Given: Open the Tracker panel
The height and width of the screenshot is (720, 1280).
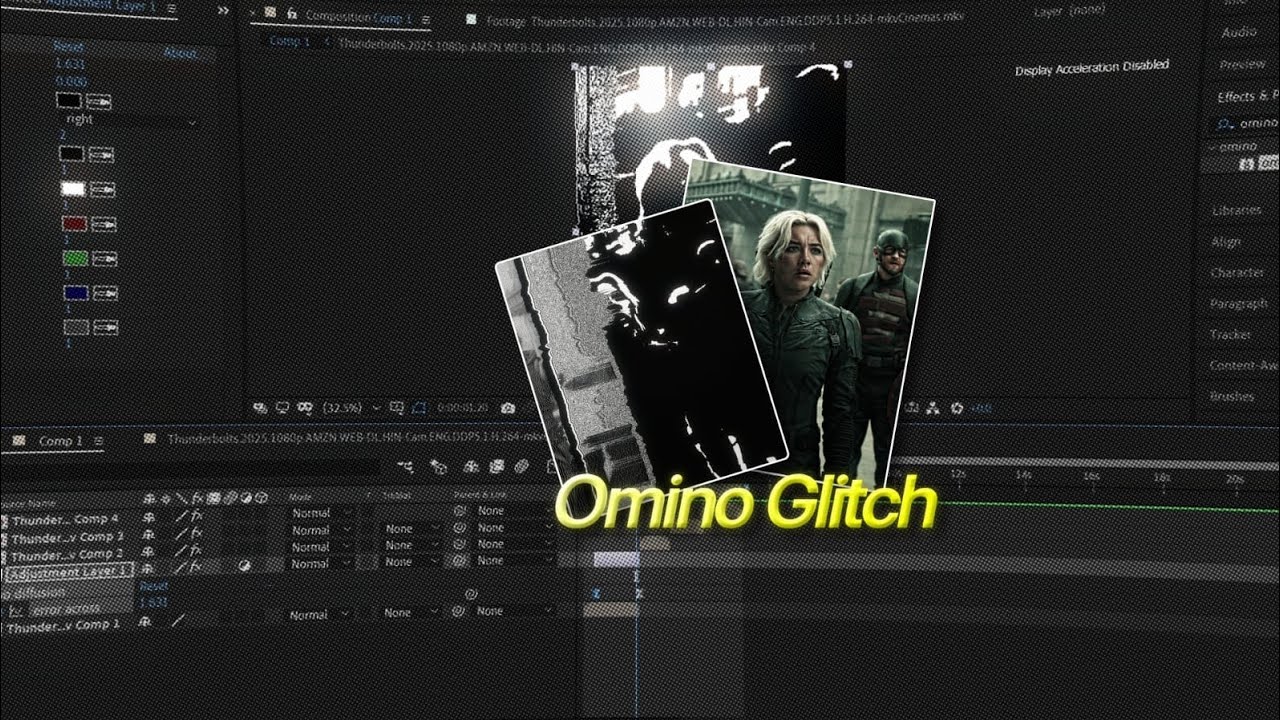Looking at the screenshot, I should (1230, 335).
